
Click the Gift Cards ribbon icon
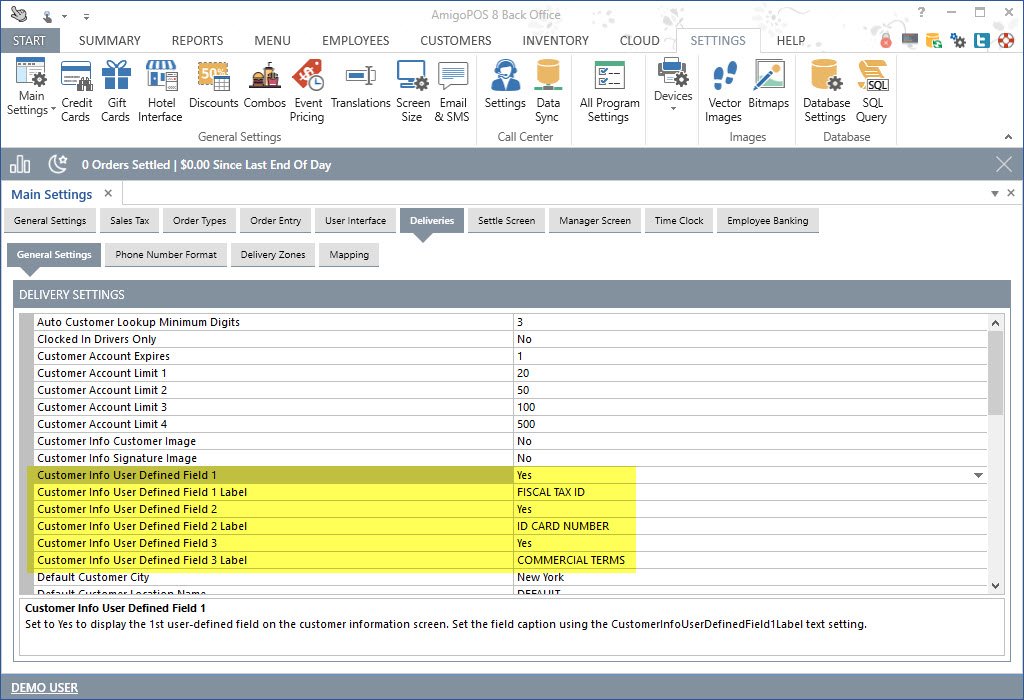[x=115, y=90]
